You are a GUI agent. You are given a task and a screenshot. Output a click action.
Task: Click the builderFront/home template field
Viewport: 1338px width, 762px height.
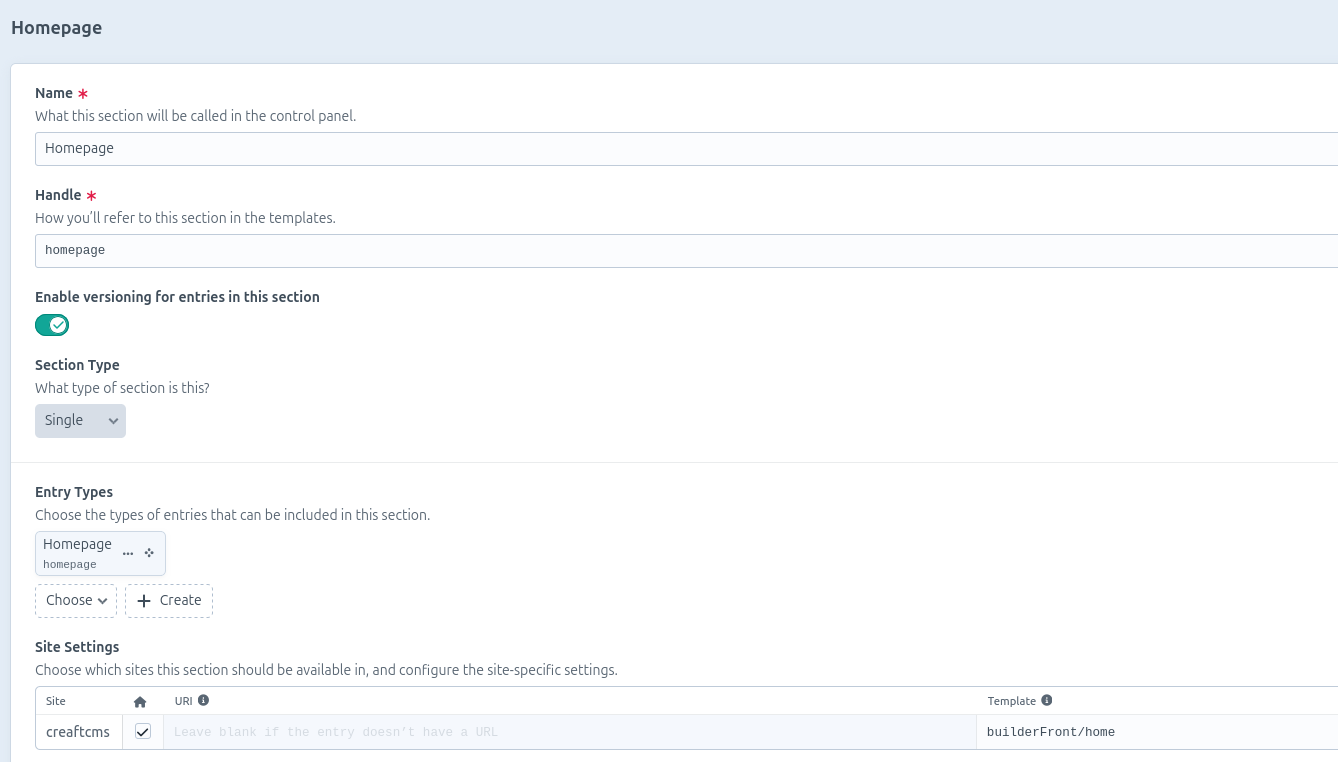tap(1157, 732)
